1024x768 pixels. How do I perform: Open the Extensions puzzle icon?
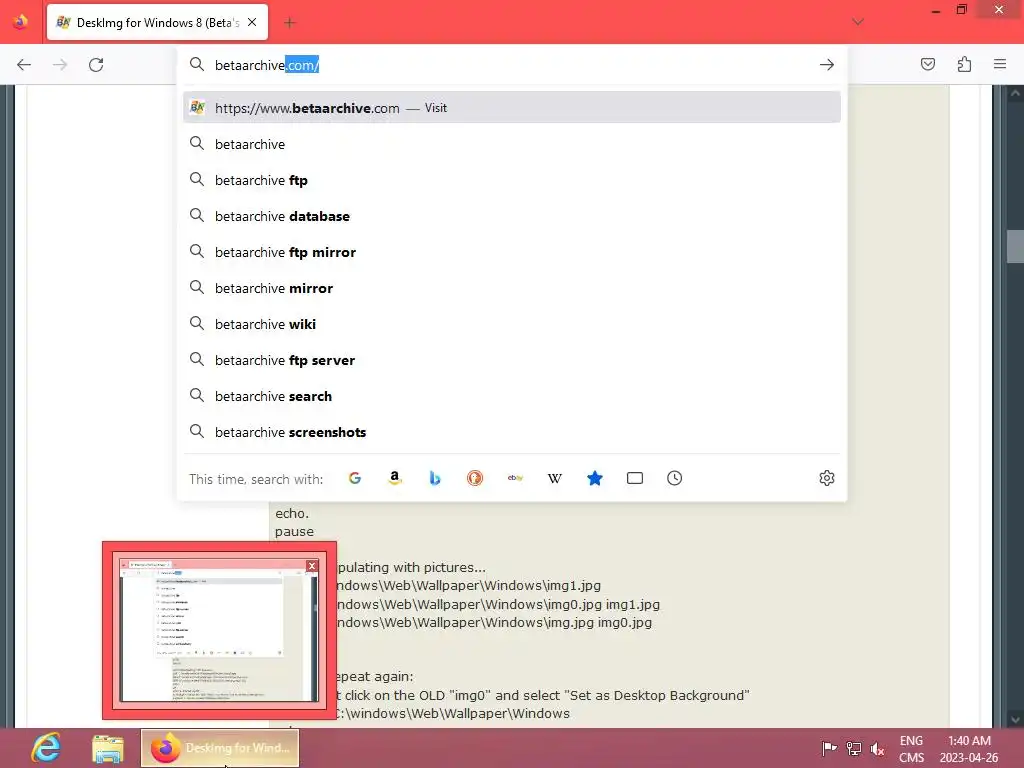click(965, 64)
